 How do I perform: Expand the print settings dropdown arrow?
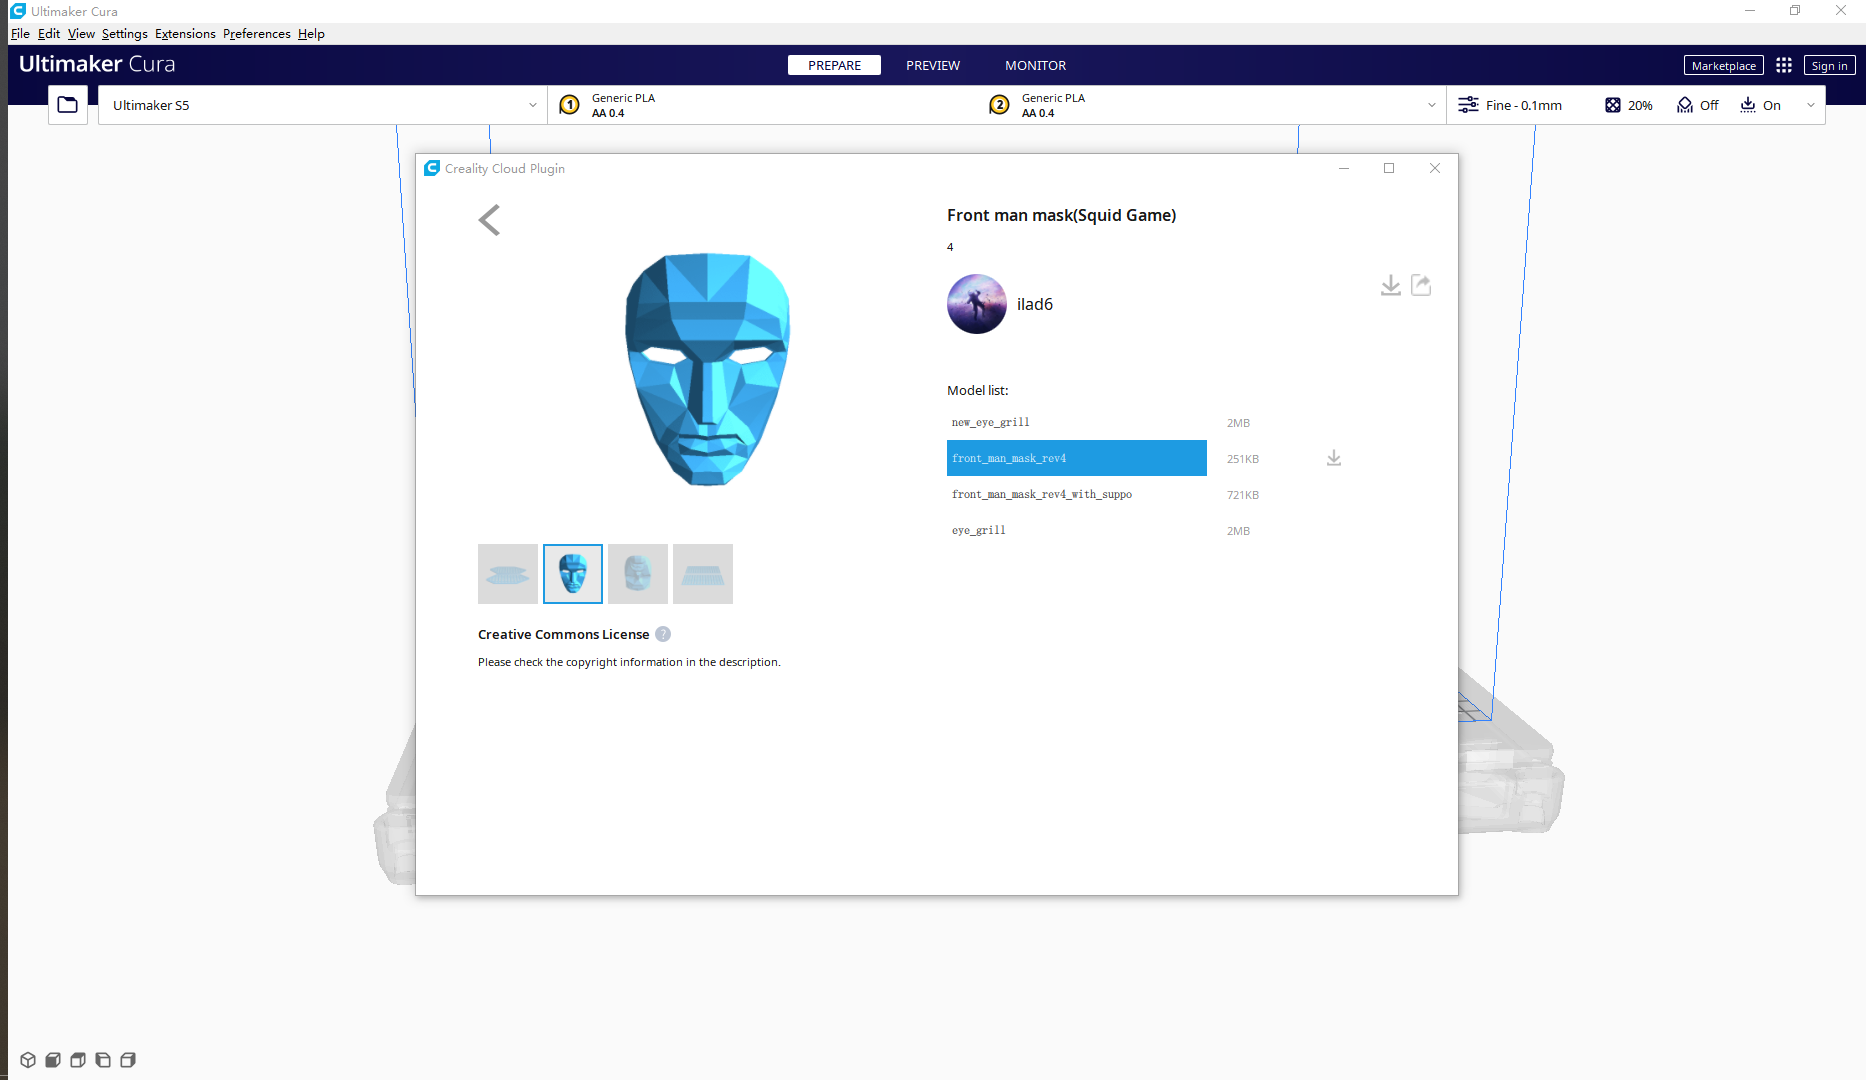click(x=1810, y=105)
